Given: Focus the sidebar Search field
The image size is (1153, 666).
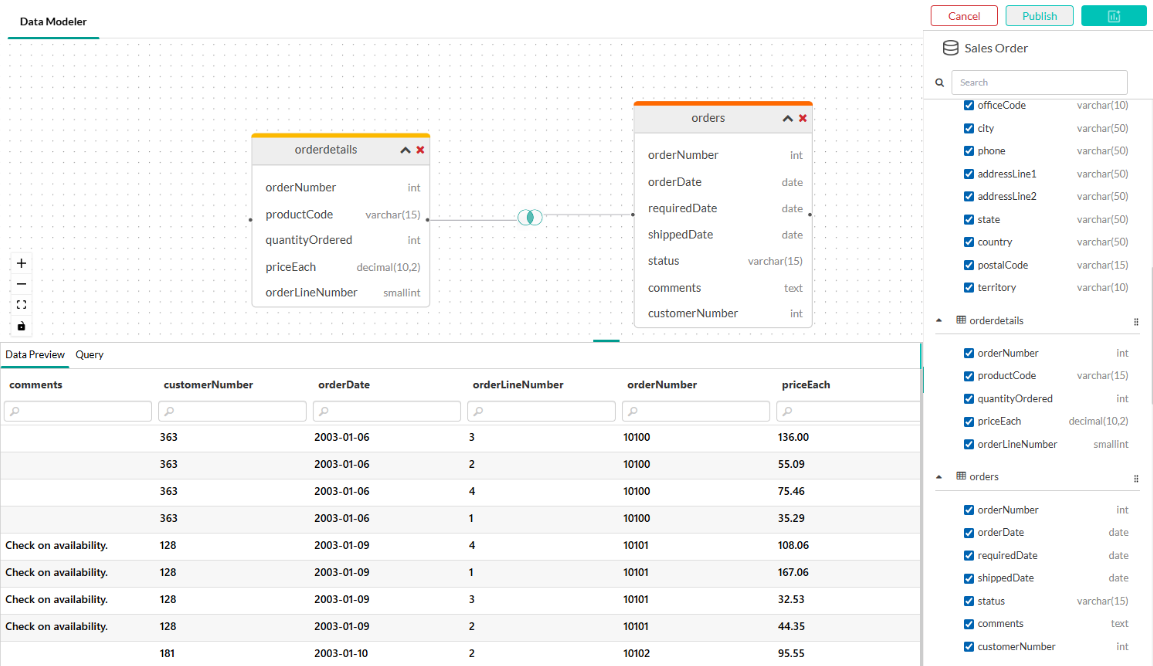Looking at the screenshot, I should 1039,82.
